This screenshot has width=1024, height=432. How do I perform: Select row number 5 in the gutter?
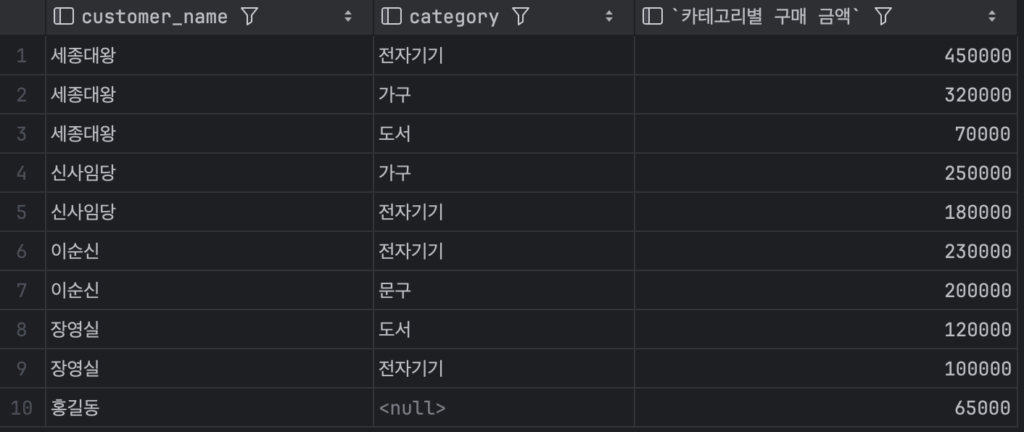click(22, 212)
